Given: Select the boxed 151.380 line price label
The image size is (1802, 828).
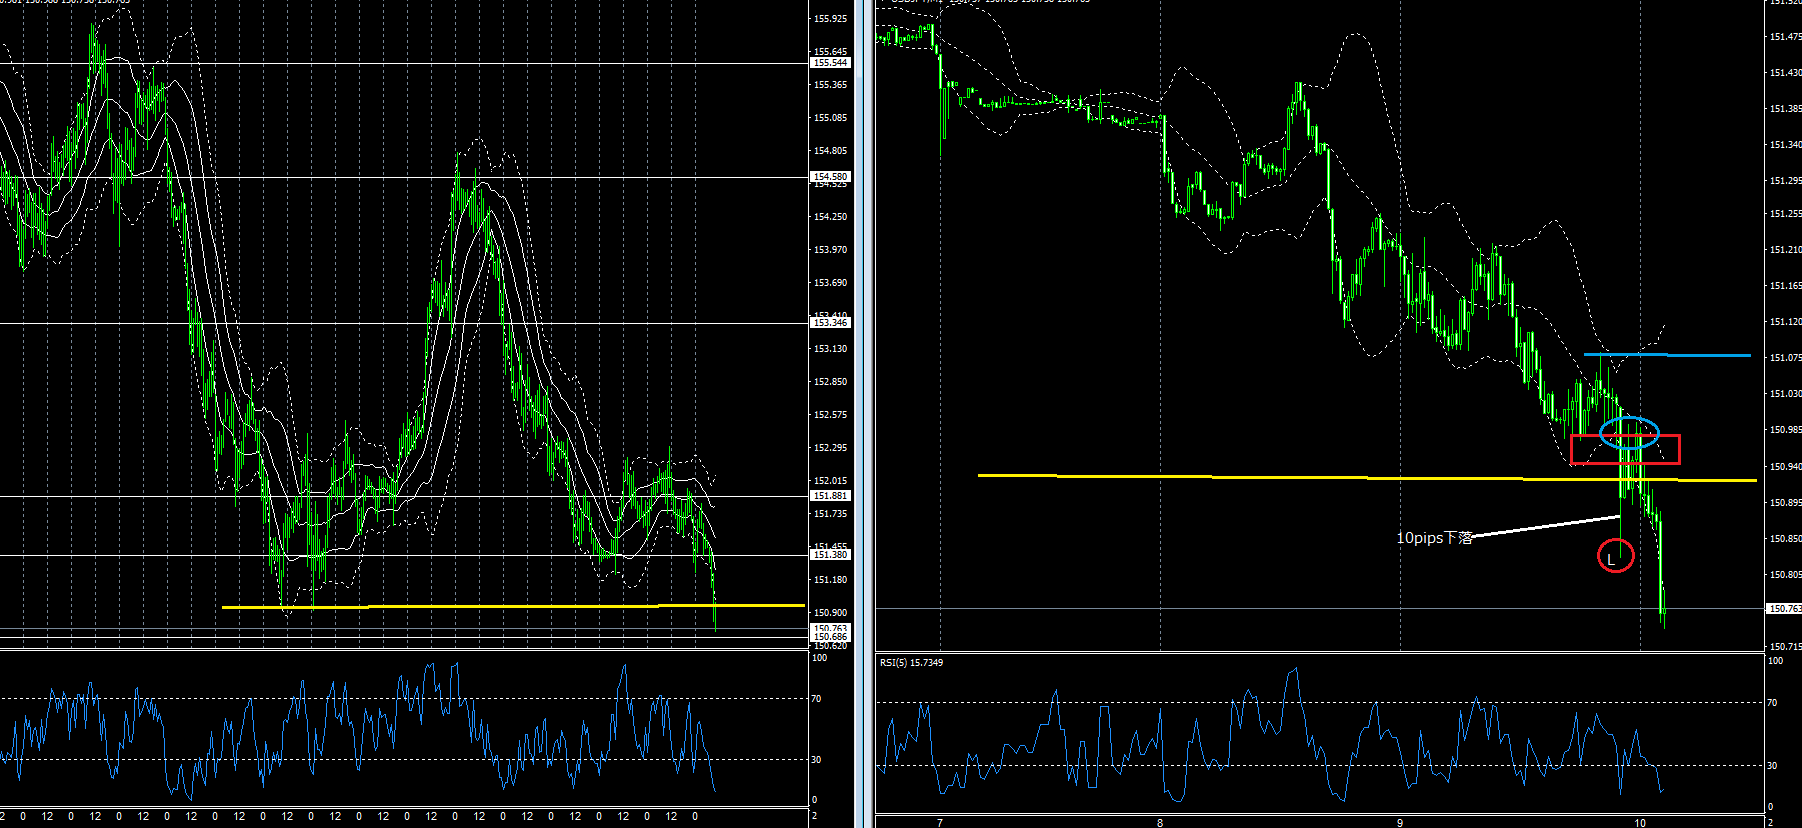Looking at the screenshot, I should tap(830, 555).
